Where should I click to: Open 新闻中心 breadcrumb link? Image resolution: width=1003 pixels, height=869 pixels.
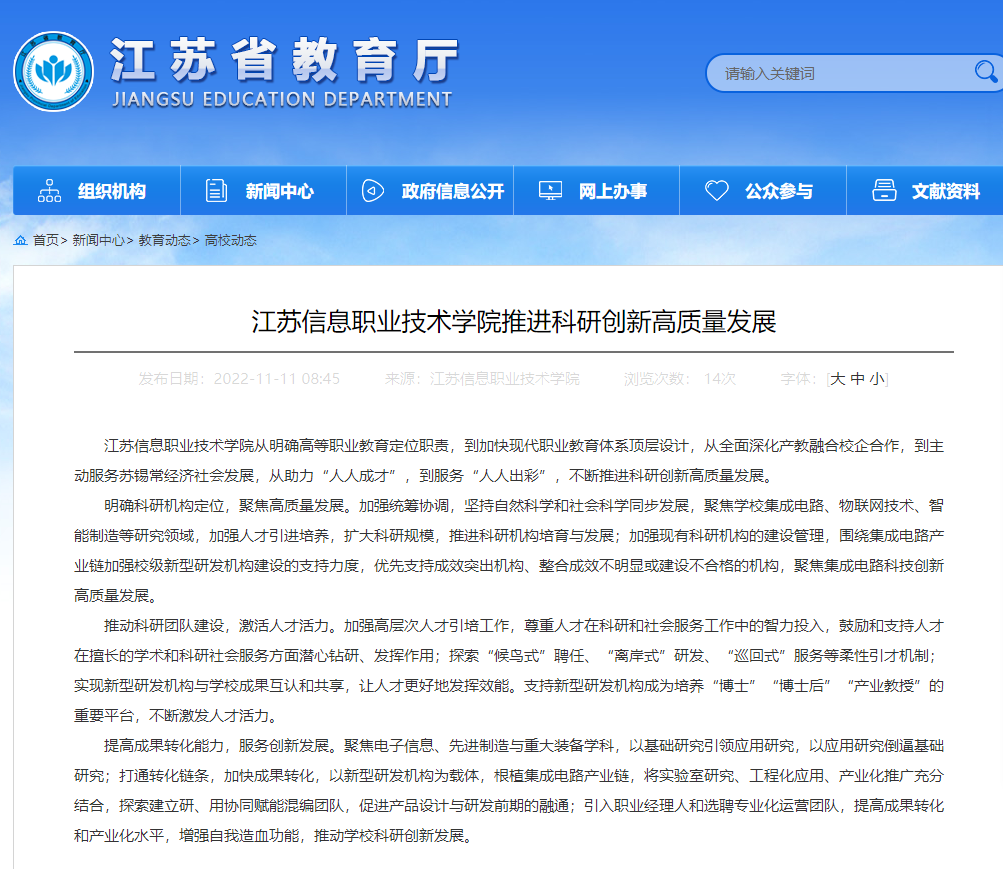pyautogui.click(x=99, y=240)
